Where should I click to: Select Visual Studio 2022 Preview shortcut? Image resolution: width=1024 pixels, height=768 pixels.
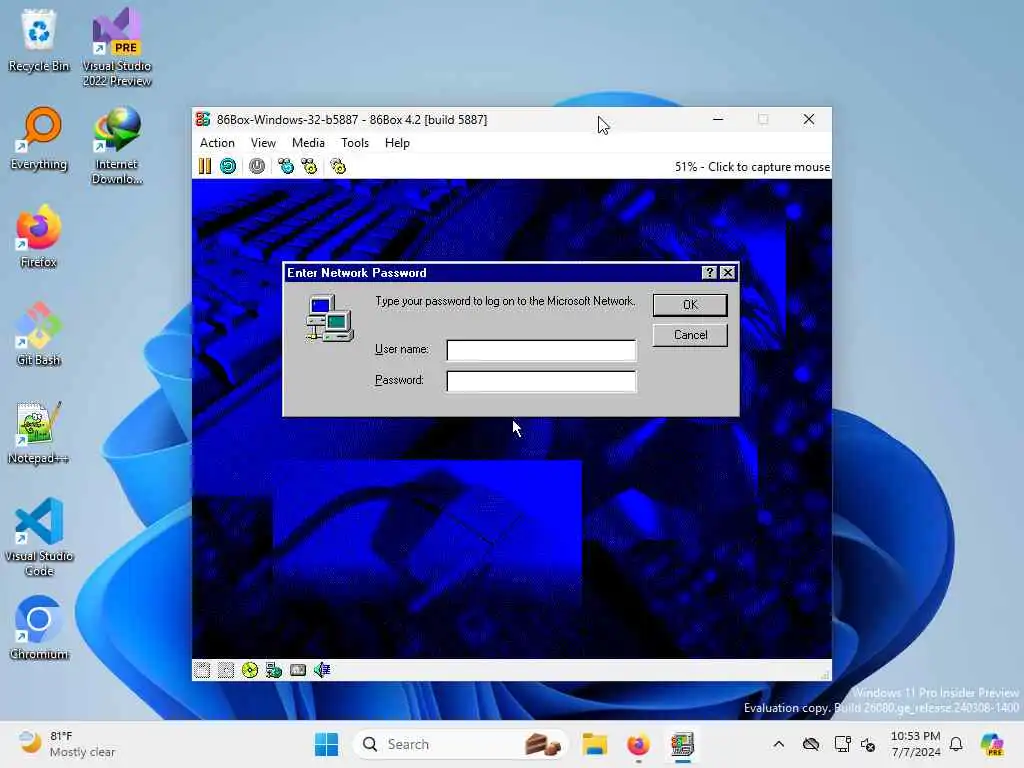point(117,48)
